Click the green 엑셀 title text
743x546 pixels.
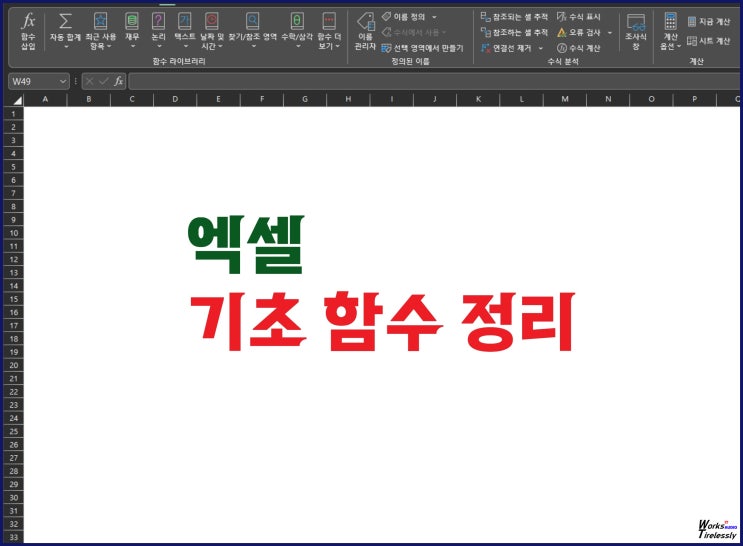pyautogui.click(x=245, y=245)
